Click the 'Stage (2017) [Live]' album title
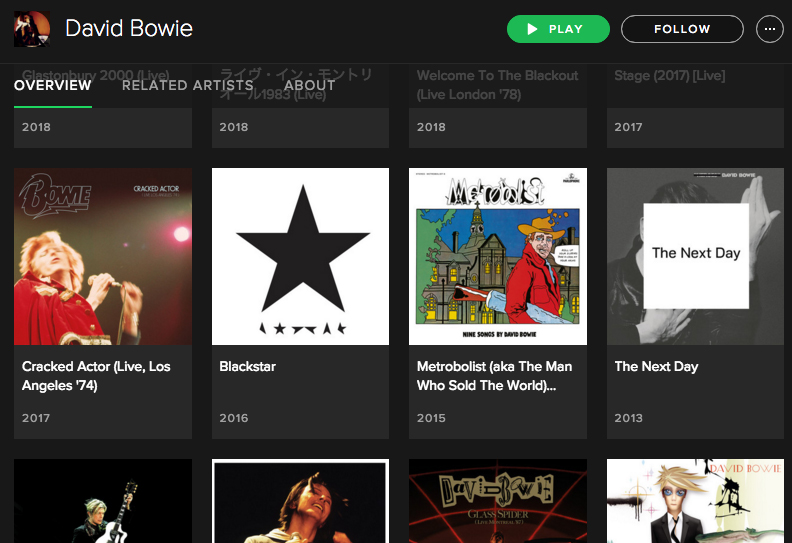792x543 pixels. click(670, 76)
